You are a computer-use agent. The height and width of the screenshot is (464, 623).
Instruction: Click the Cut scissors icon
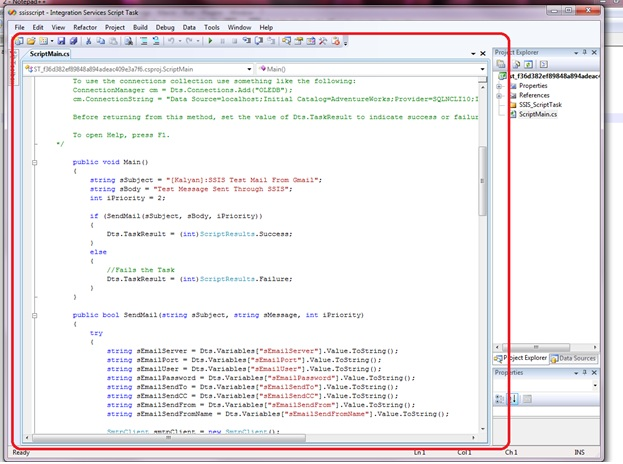(x=88, y=41)
